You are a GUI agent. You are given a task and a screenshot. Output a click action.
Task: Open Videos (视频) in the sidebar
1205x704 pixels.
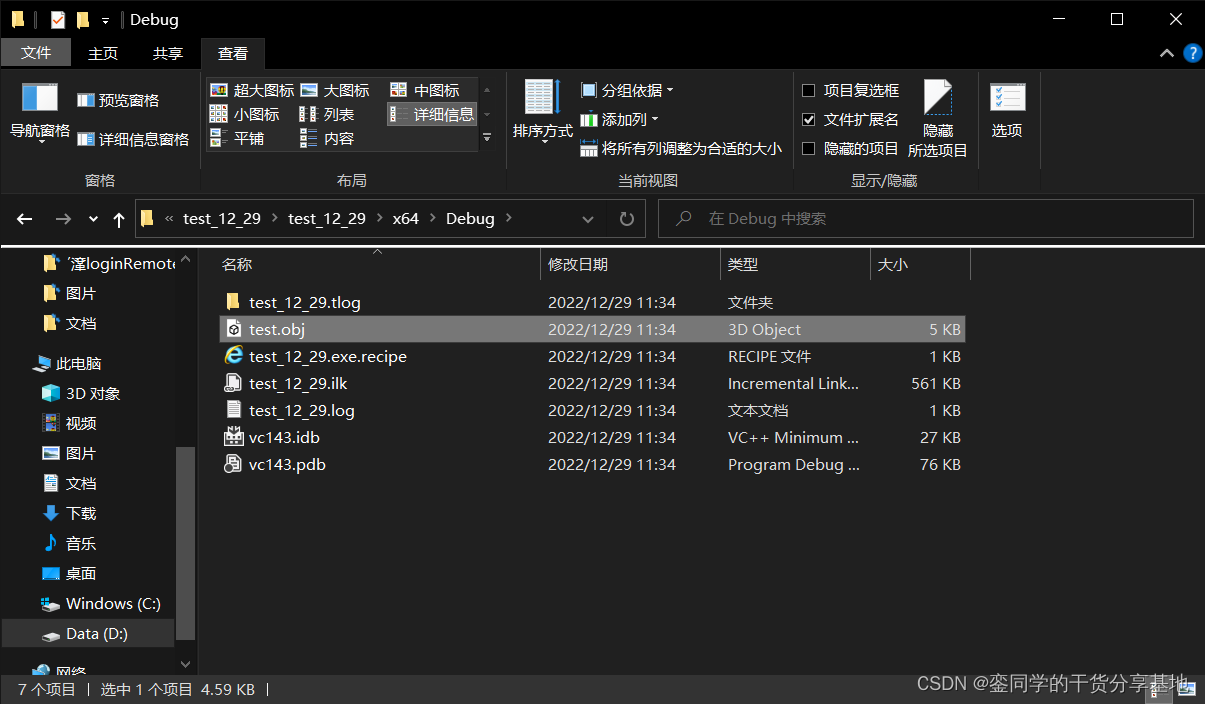(68, 423)
